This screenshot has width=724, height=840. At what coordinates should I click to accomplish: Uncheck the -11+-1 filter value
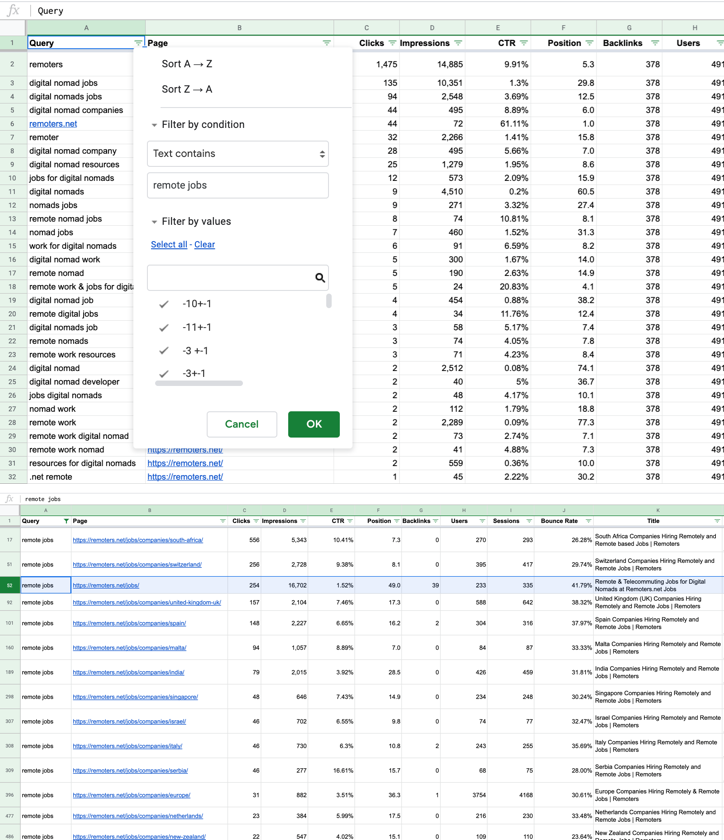[164, 327]
